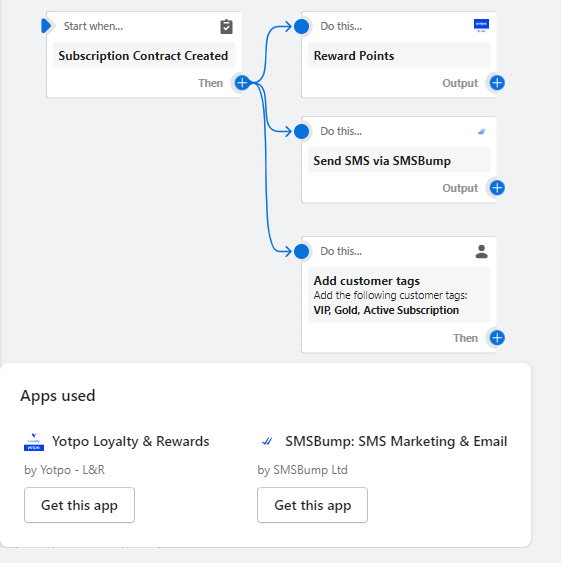This screenshot has height=563, width=561.
Task: Click the SMSBump app logo in Apps used
Action: coord(267,441)
